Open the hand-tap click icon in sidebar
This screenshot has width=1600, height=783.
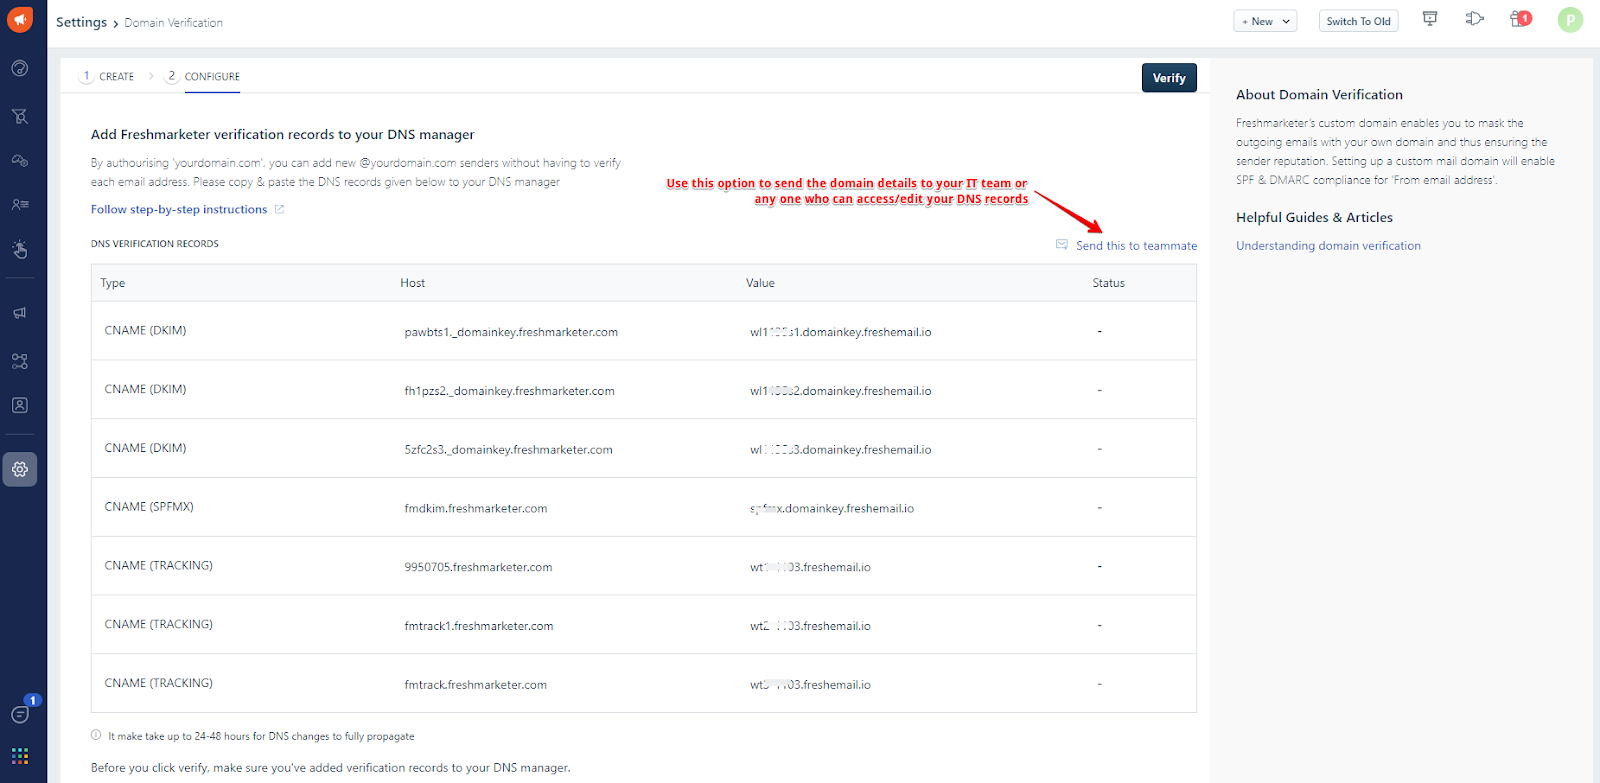point(20,249)
